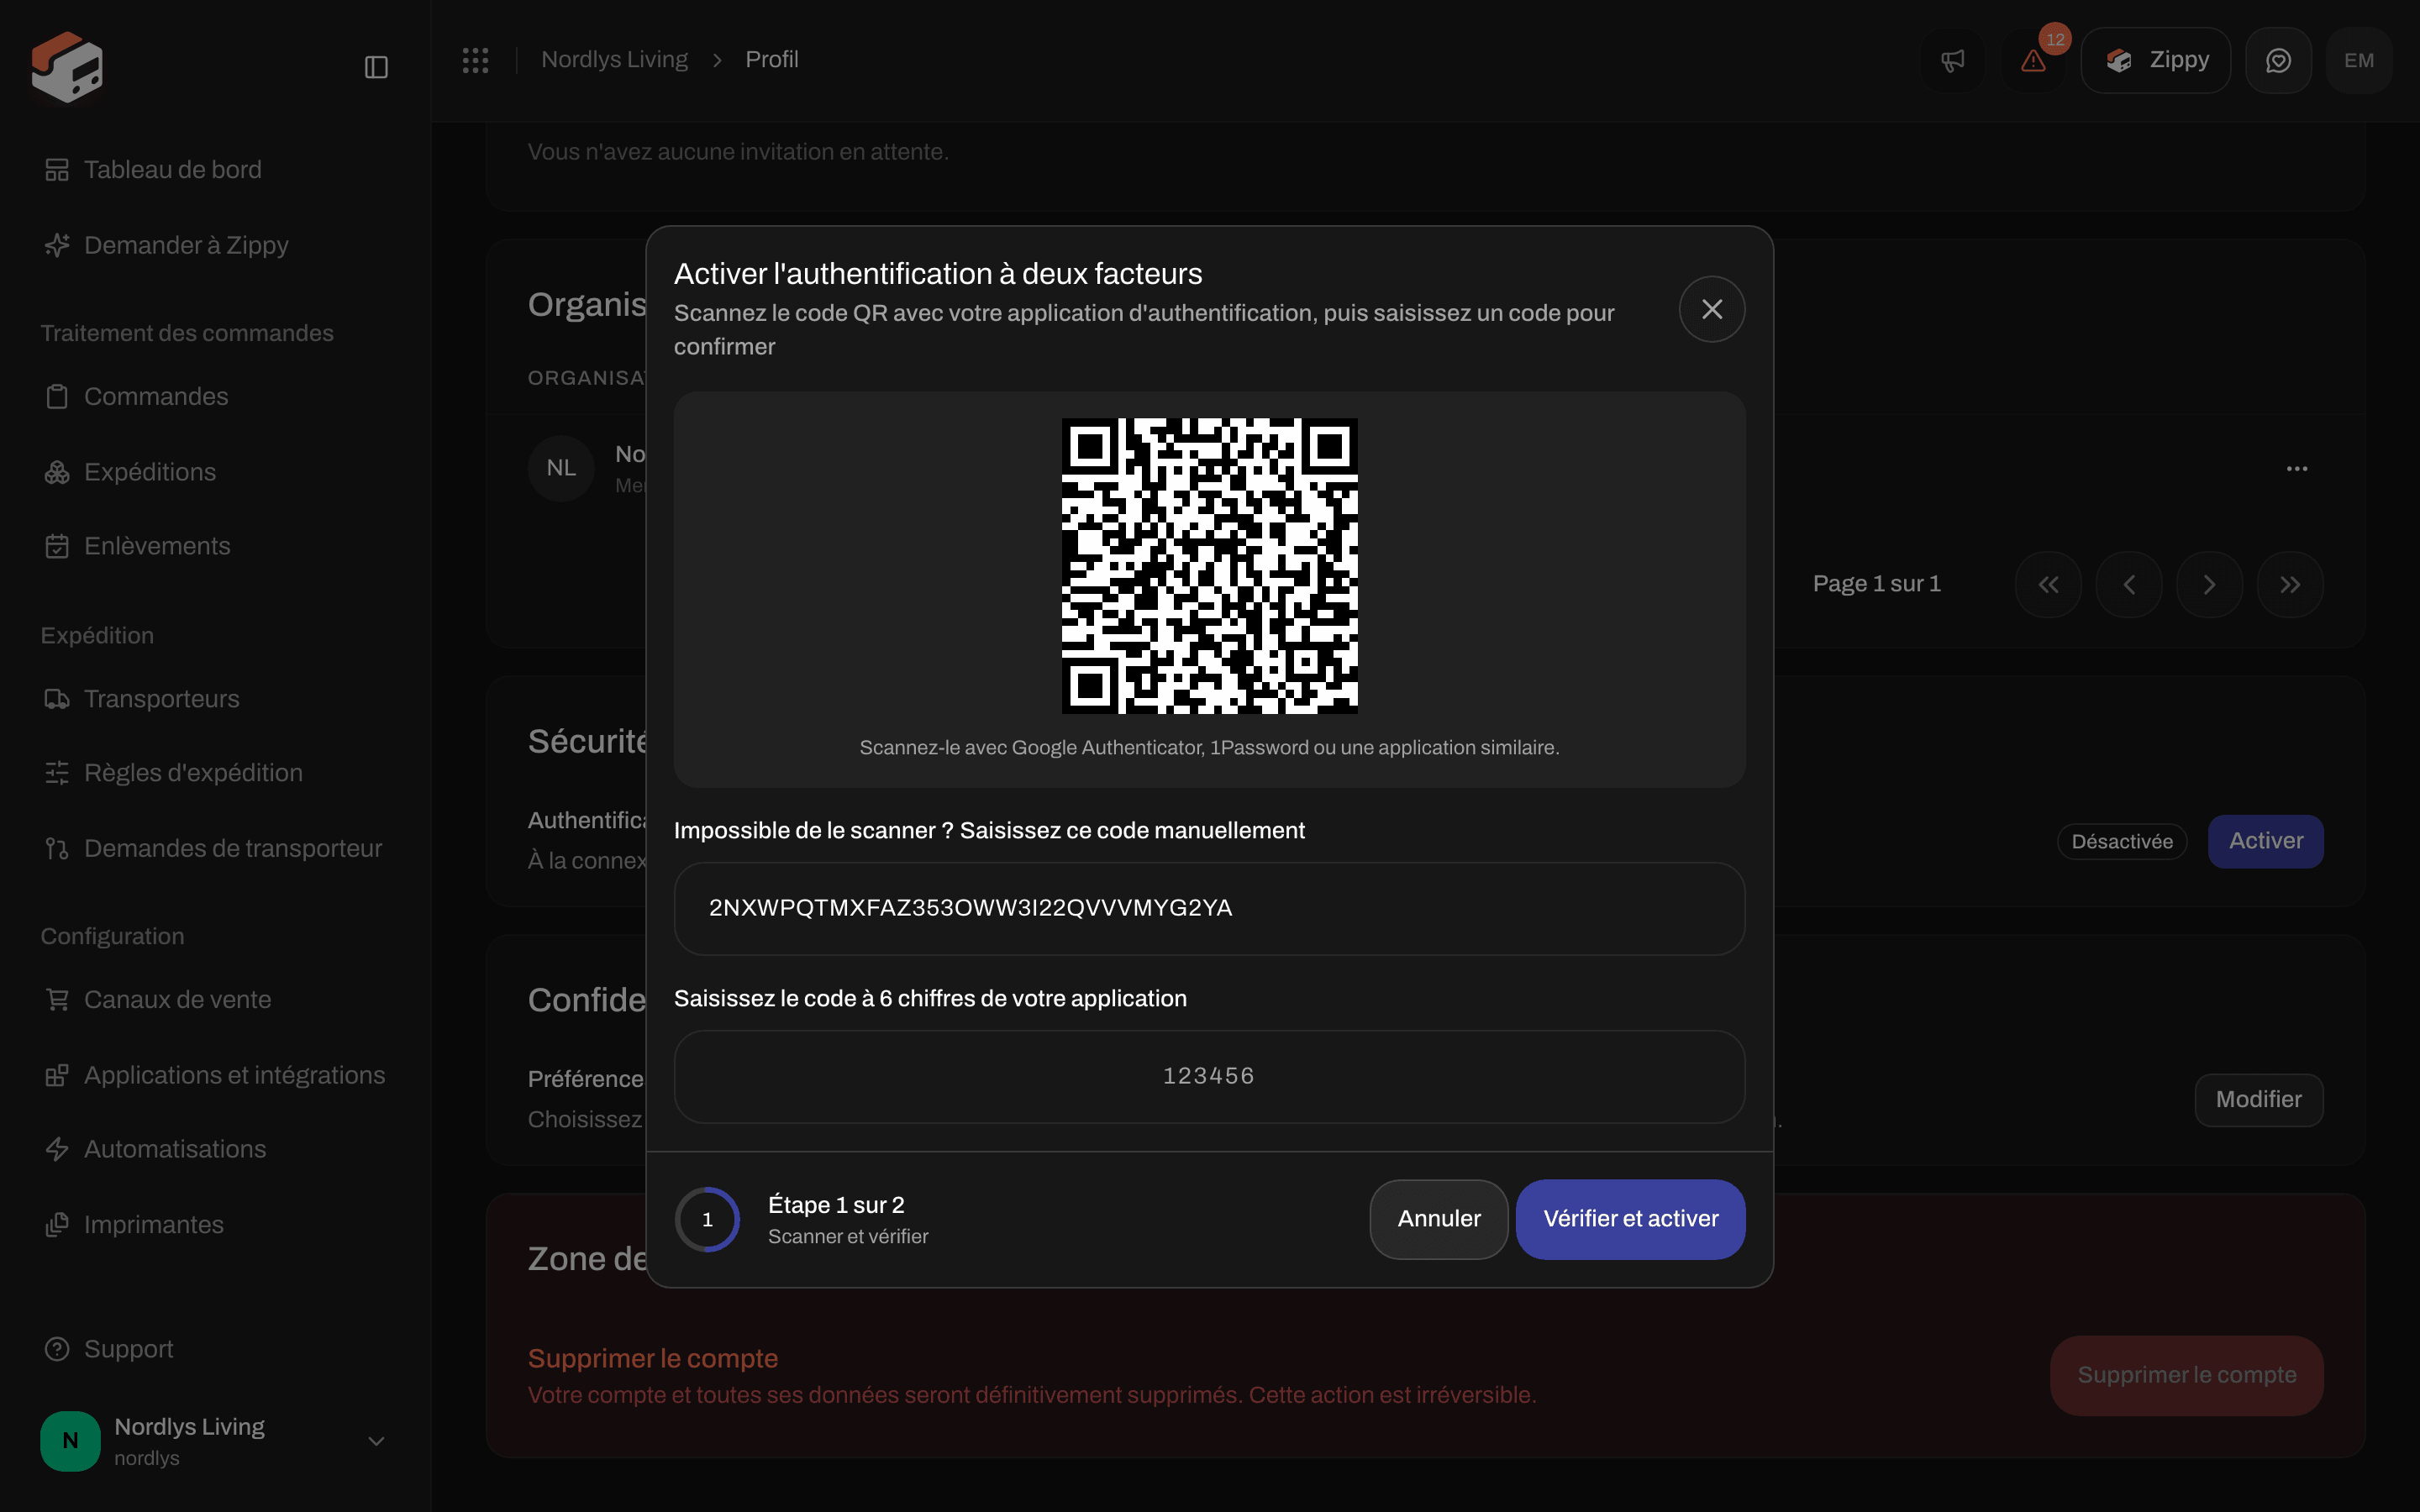Go to last page double-chevron
This screenshot has height=1512, width=2420.
coord(2290,584)
